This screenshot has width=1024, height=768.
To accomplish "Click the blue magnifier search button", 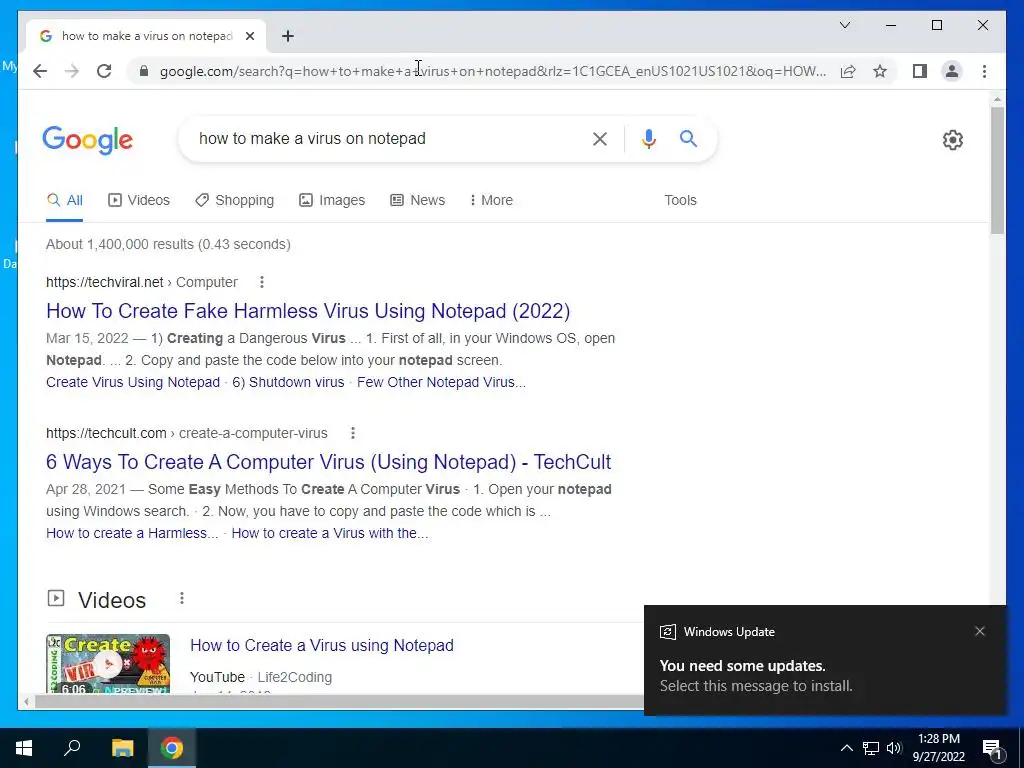I will point(688,138).
